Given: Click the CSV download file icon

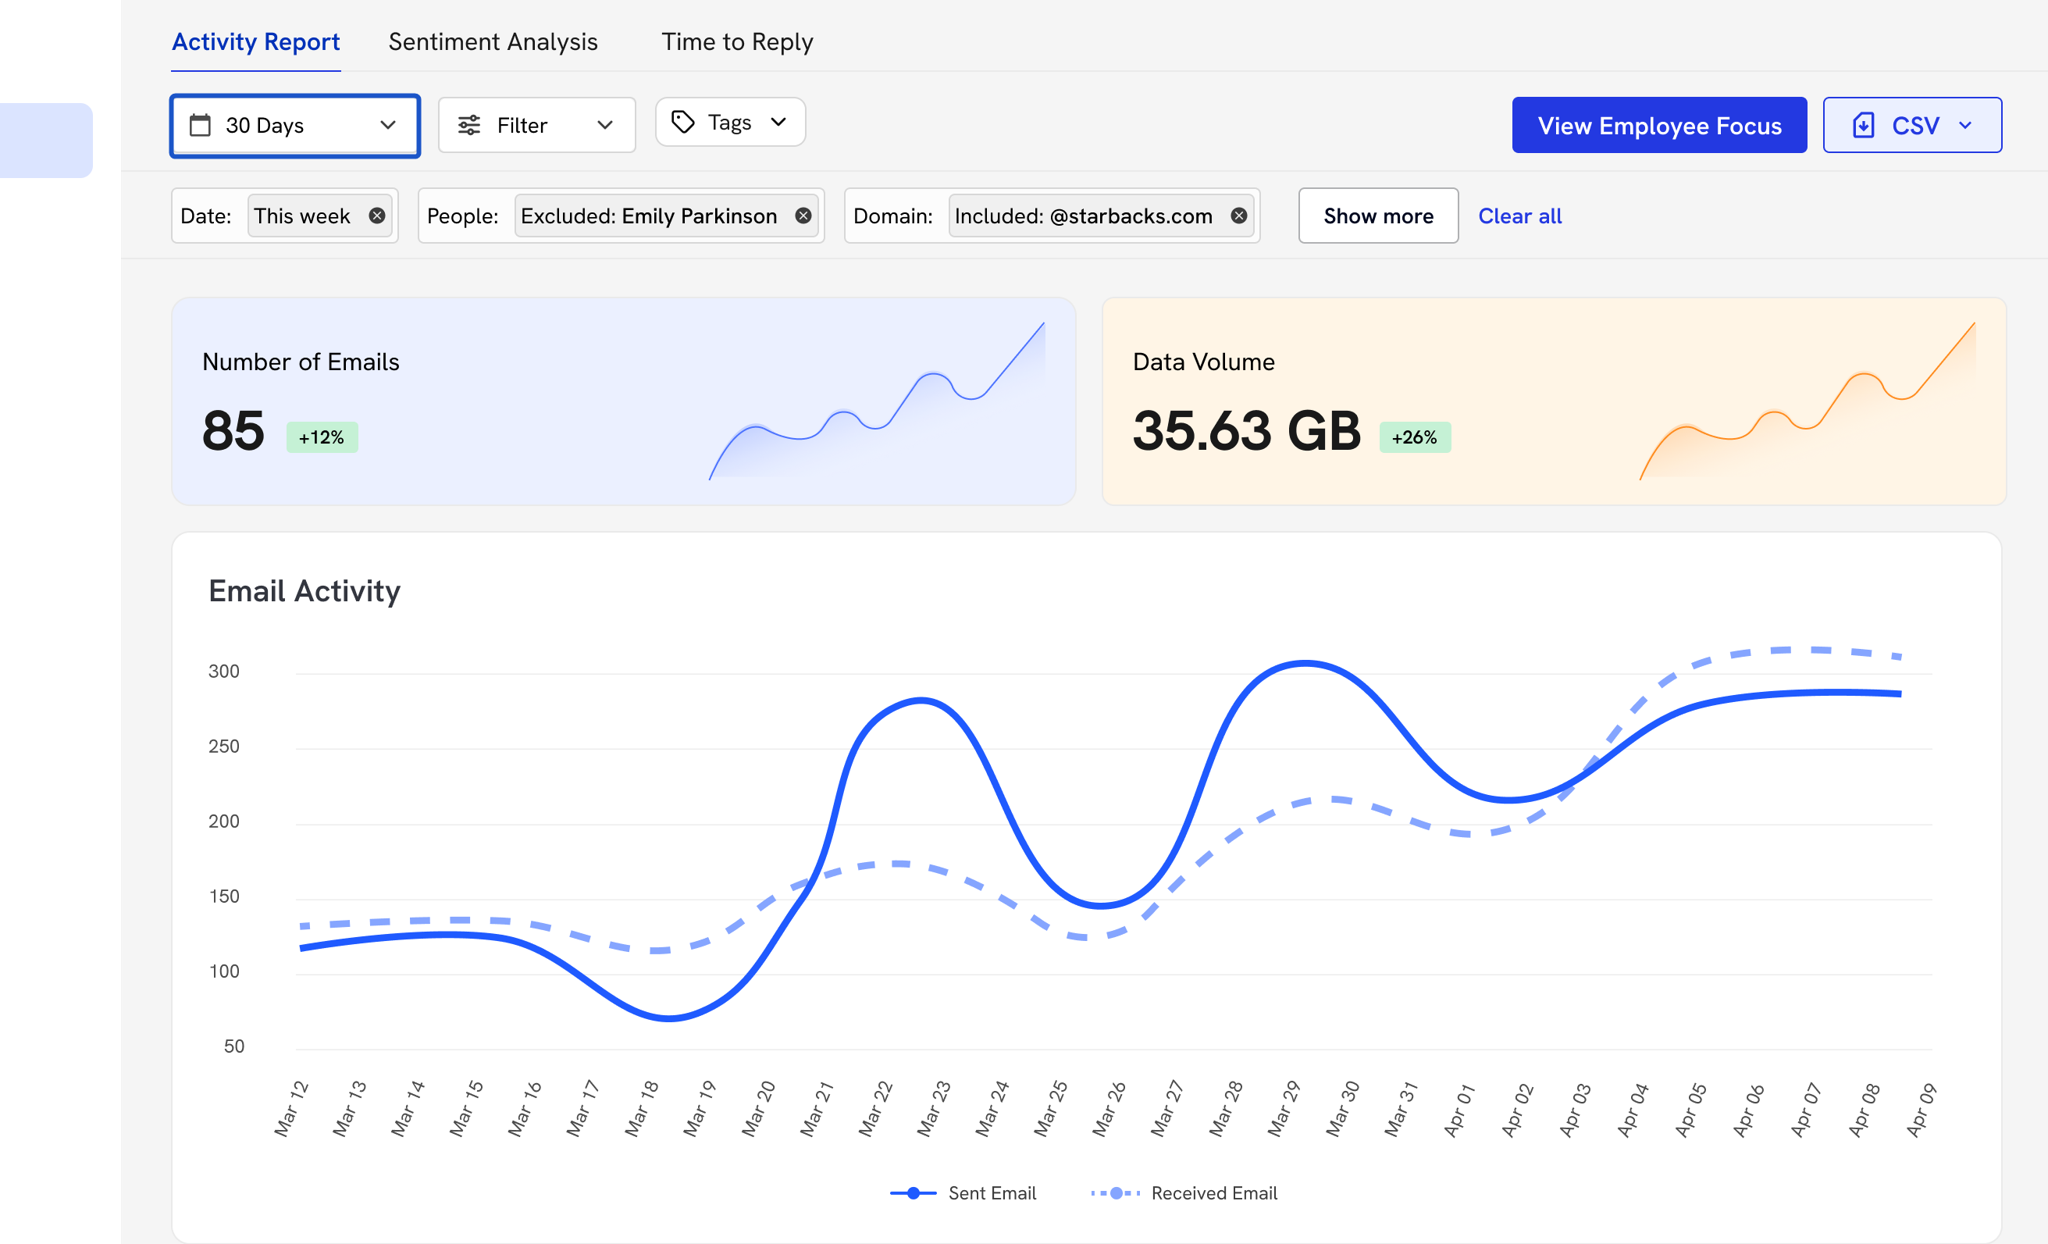Looking at the screenshot, I should 1863,125.
